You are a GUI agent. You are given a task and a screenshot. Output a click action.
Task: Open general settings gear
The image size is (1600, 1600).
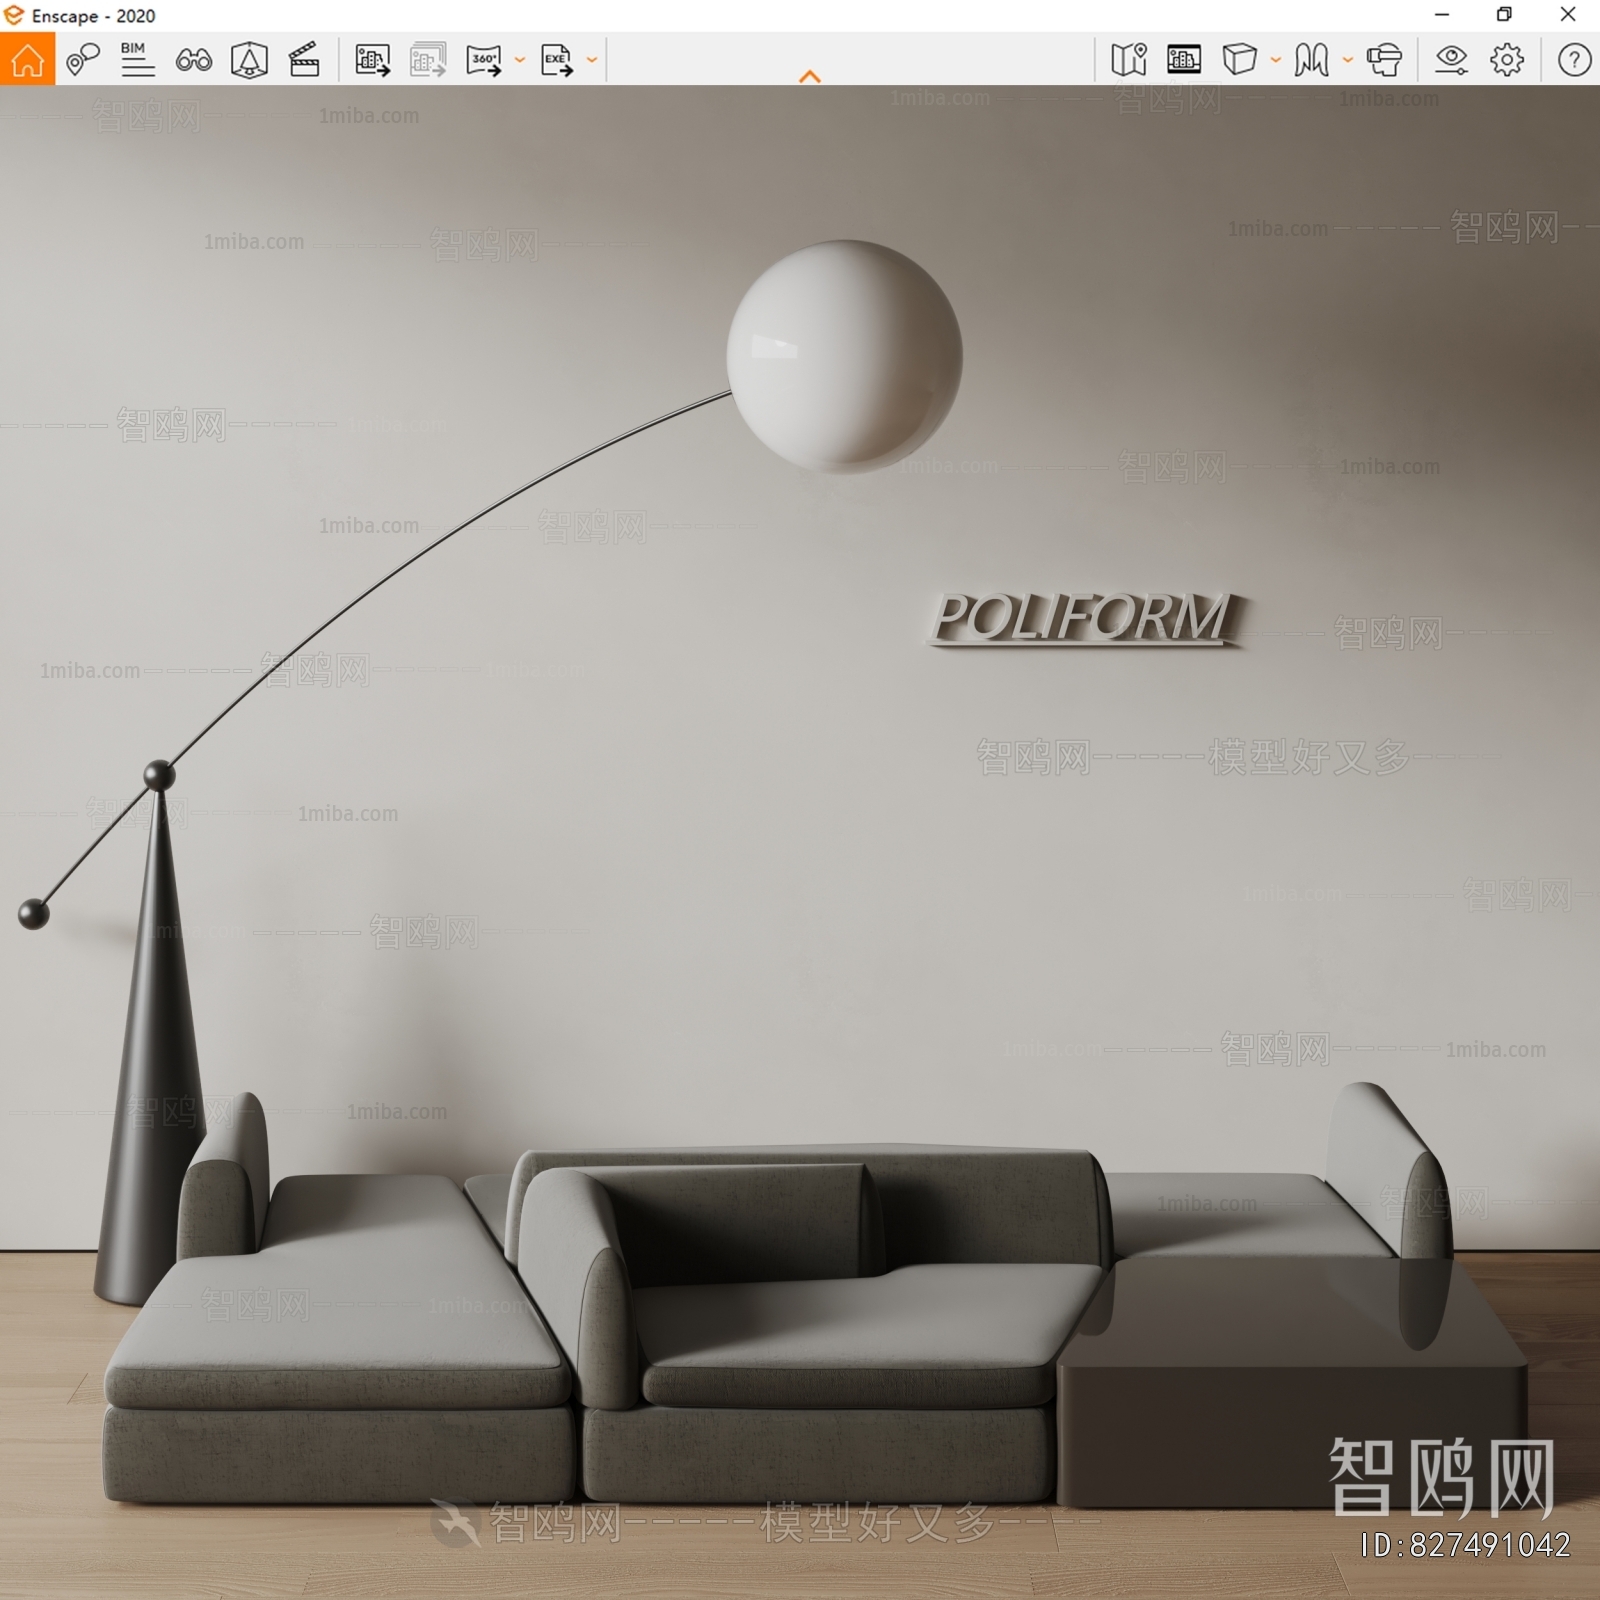(1507, 60)
